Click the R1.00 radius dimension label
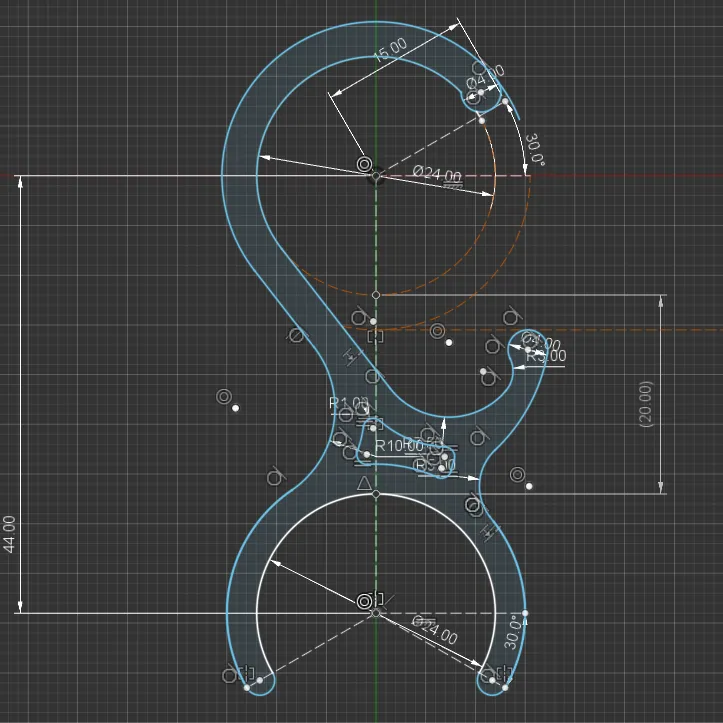The width and height of the screenshot is (723, 723). click(x=349, y=403)
